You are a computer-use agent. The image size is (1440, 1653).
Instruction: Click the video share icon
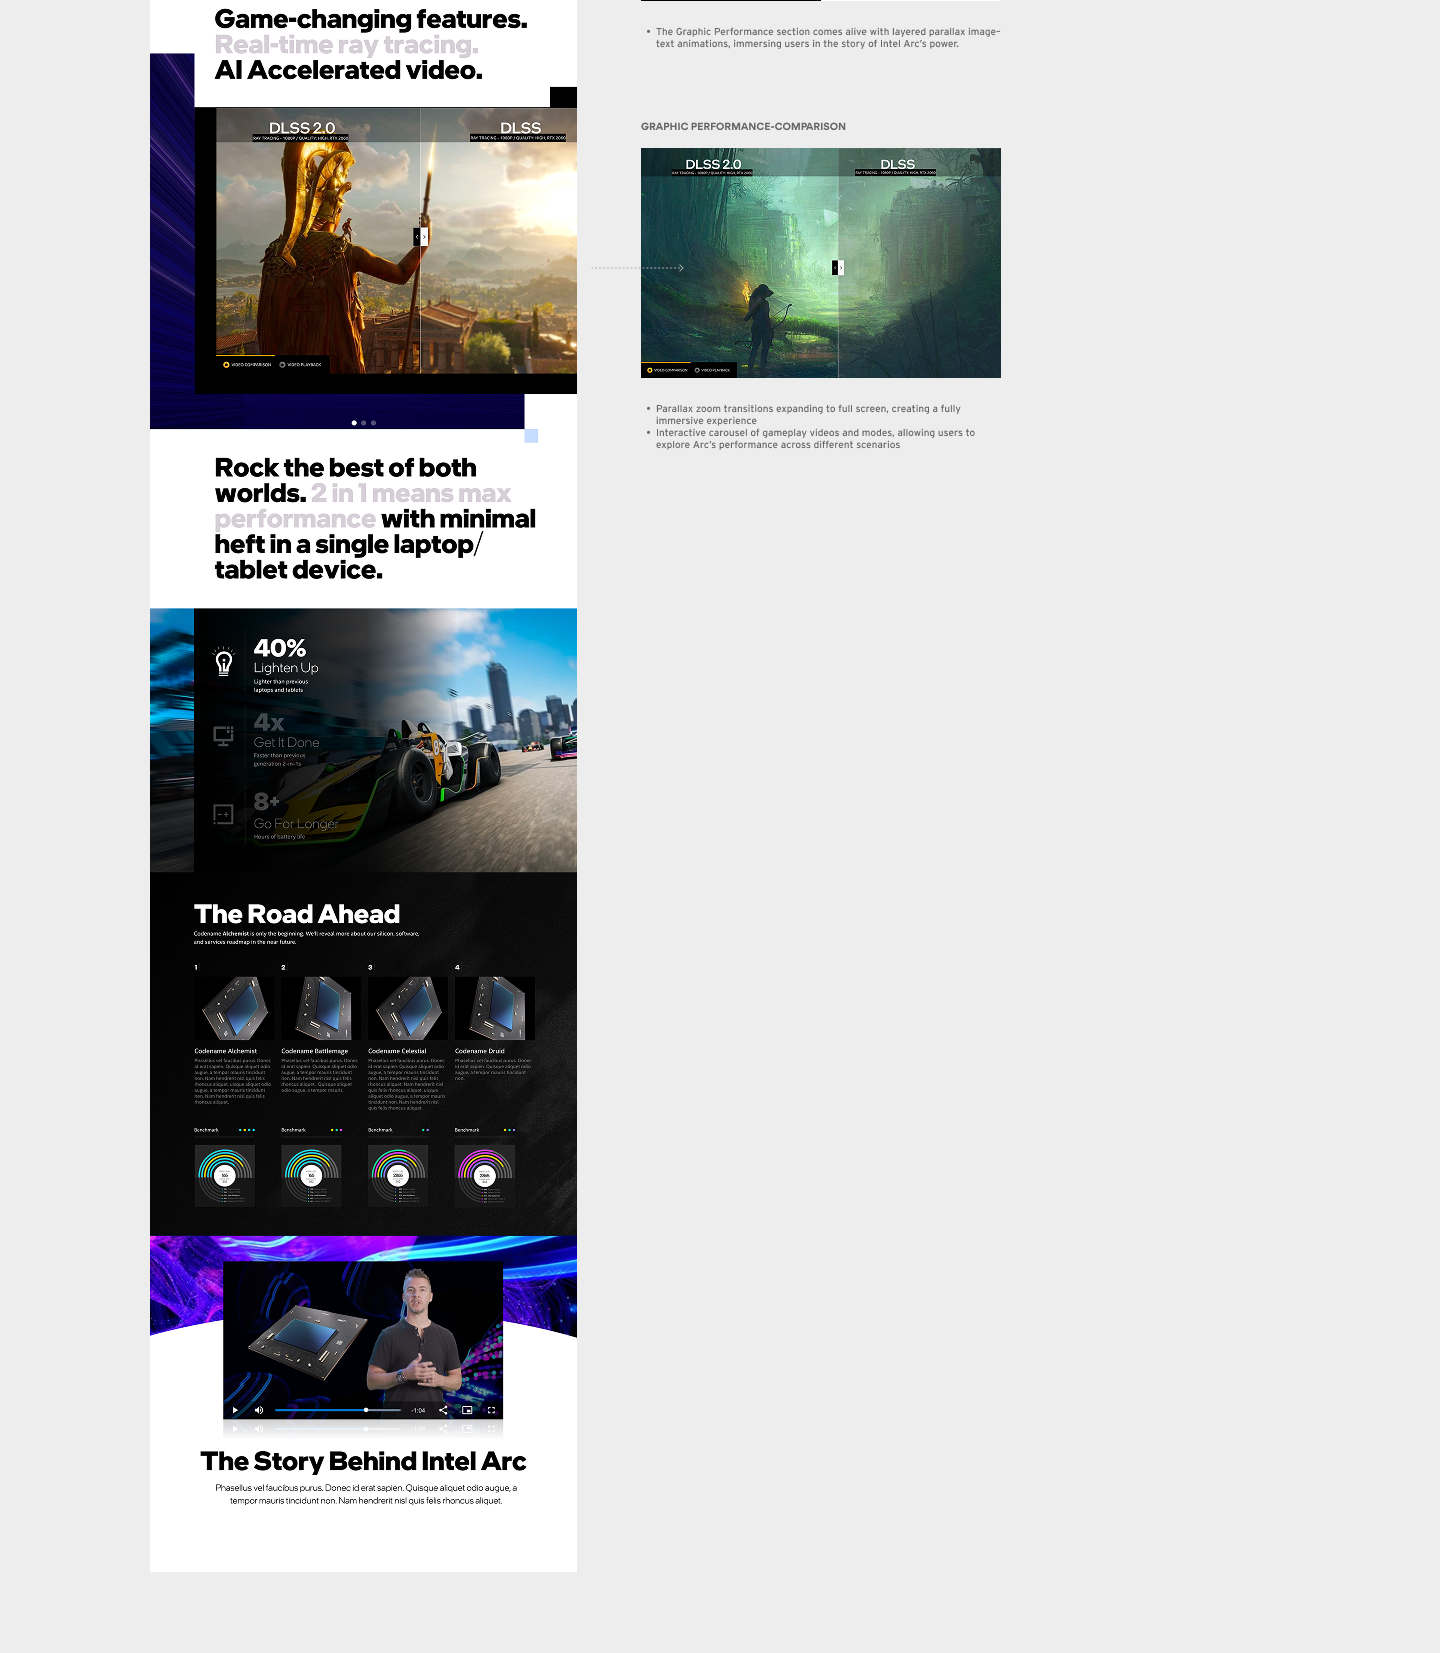pyautogui.click(x=443, y=1410)
